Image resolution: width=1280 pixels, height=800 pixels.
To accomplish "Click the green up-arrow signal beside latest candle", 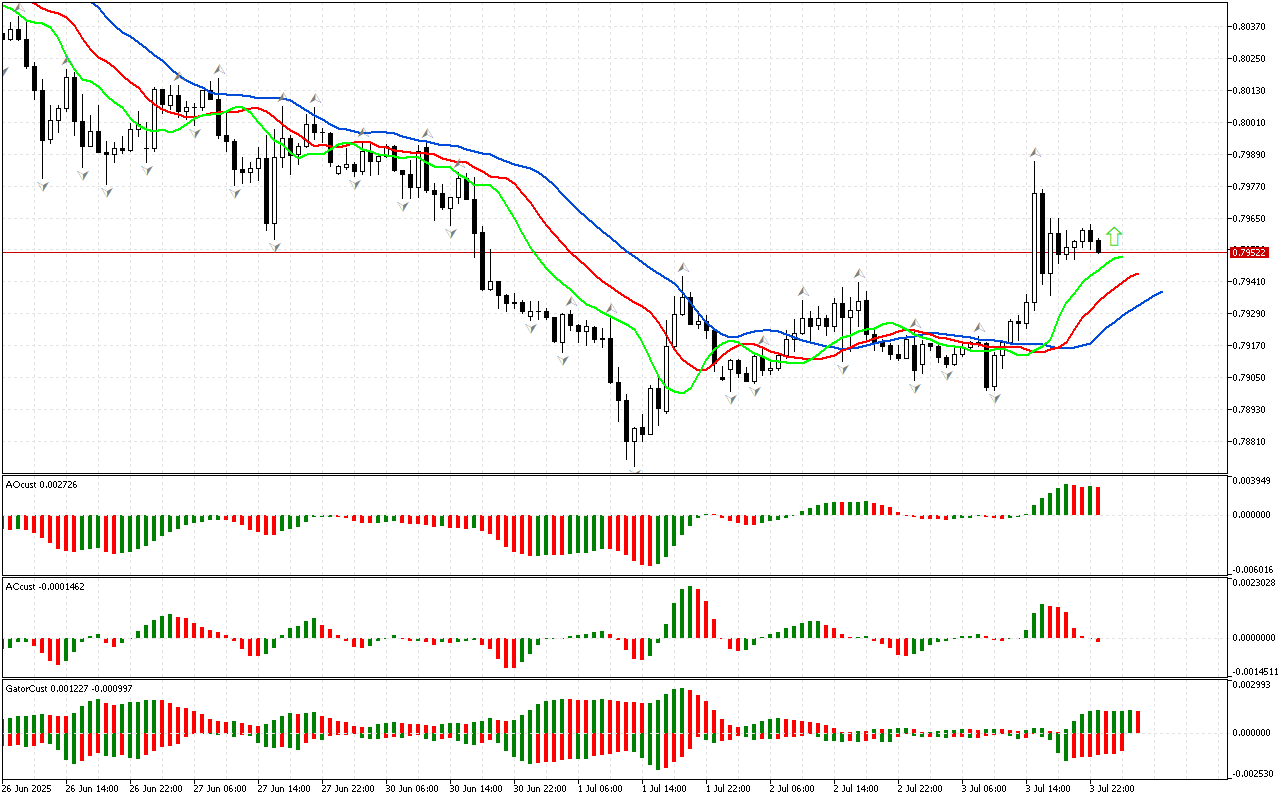I will (1114, 237).
